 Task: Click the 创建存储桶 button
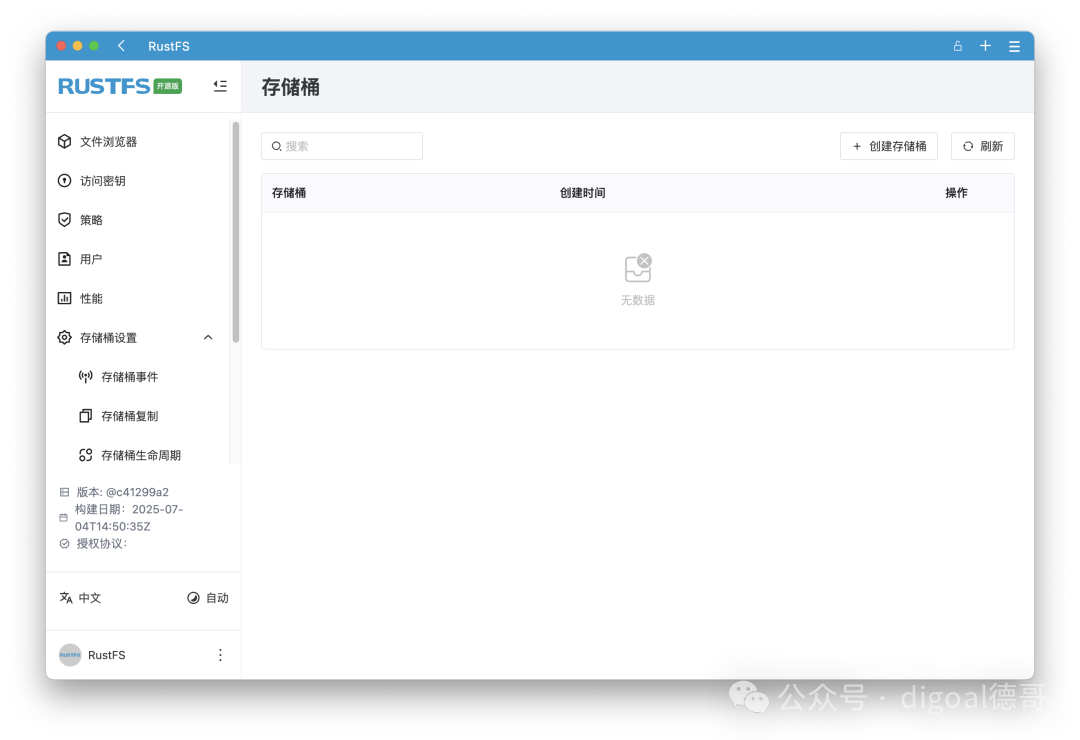pos(889,146)
